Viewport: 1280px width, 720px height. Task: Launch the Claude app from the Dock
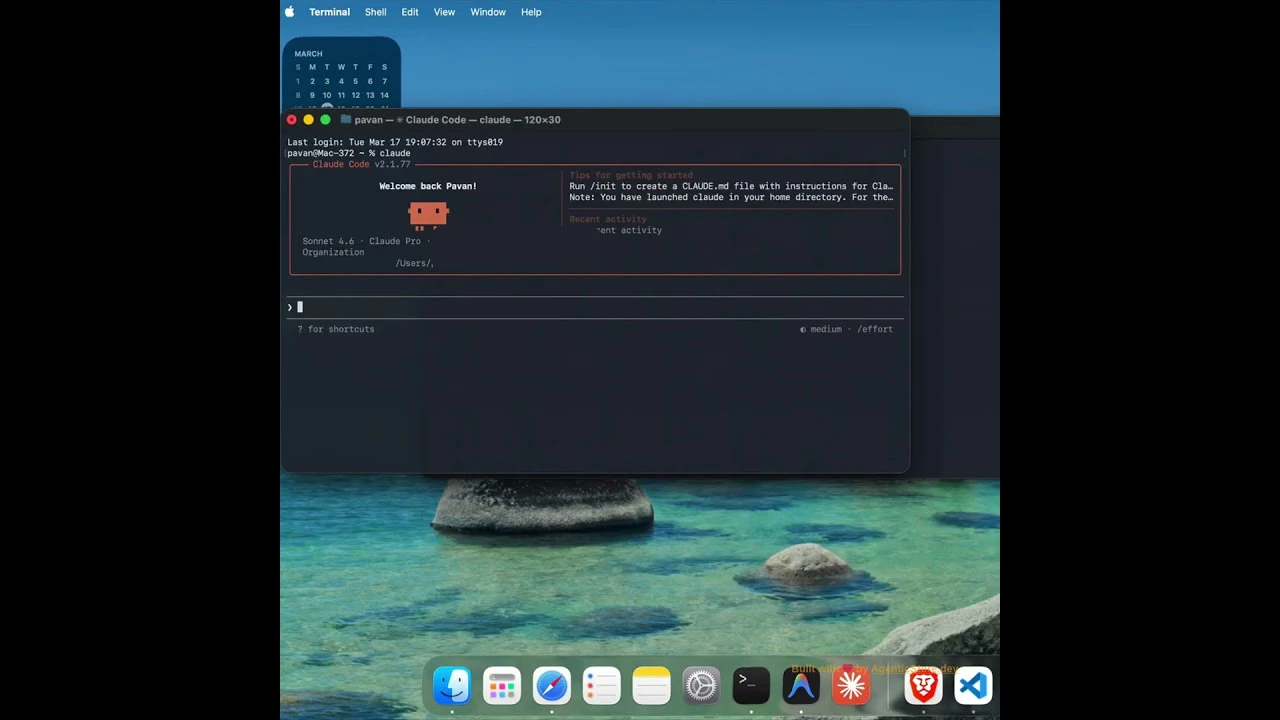click(851, 686)
